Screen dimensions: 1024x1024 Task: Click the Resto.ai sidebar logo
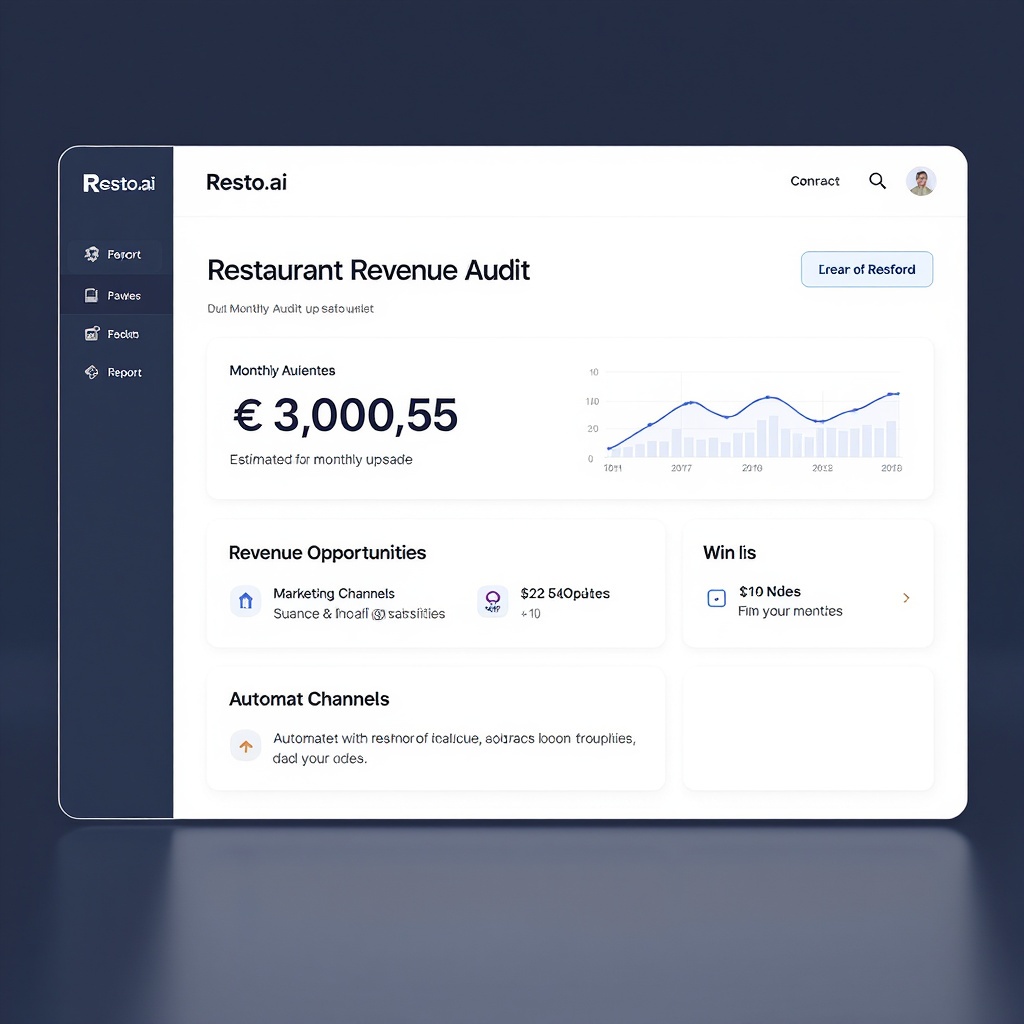(119, 183)
